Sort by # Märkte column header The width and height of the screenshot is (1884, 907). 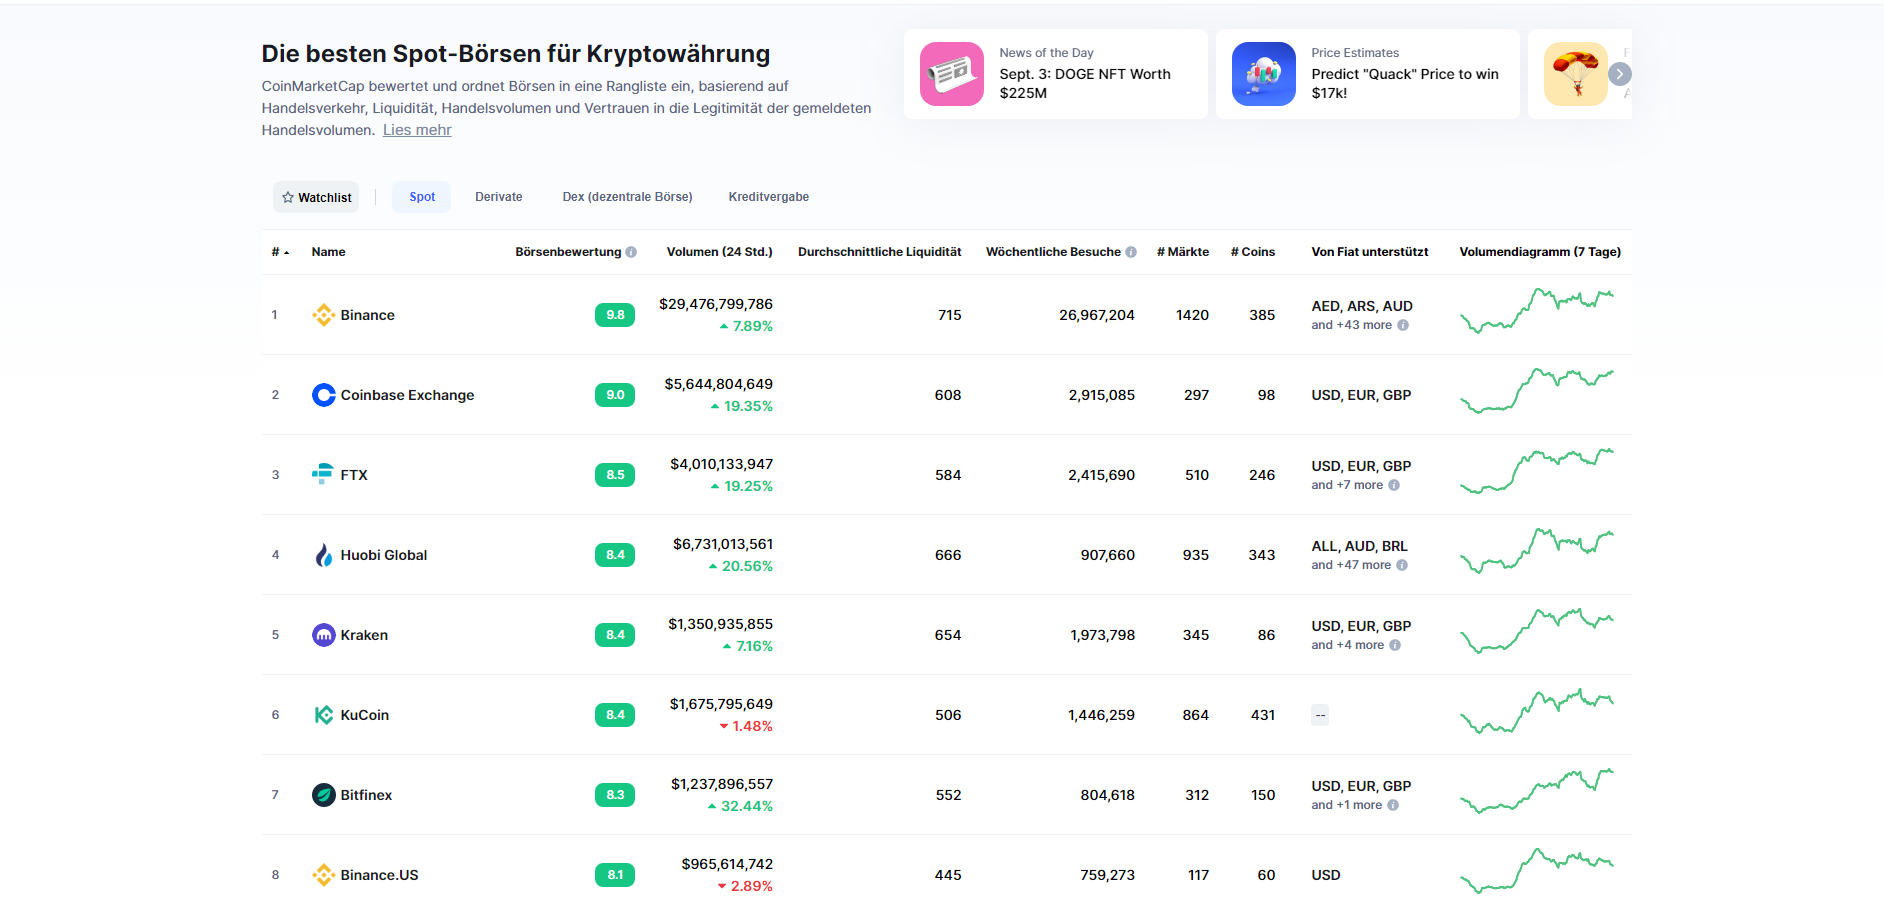[1183, 252]
